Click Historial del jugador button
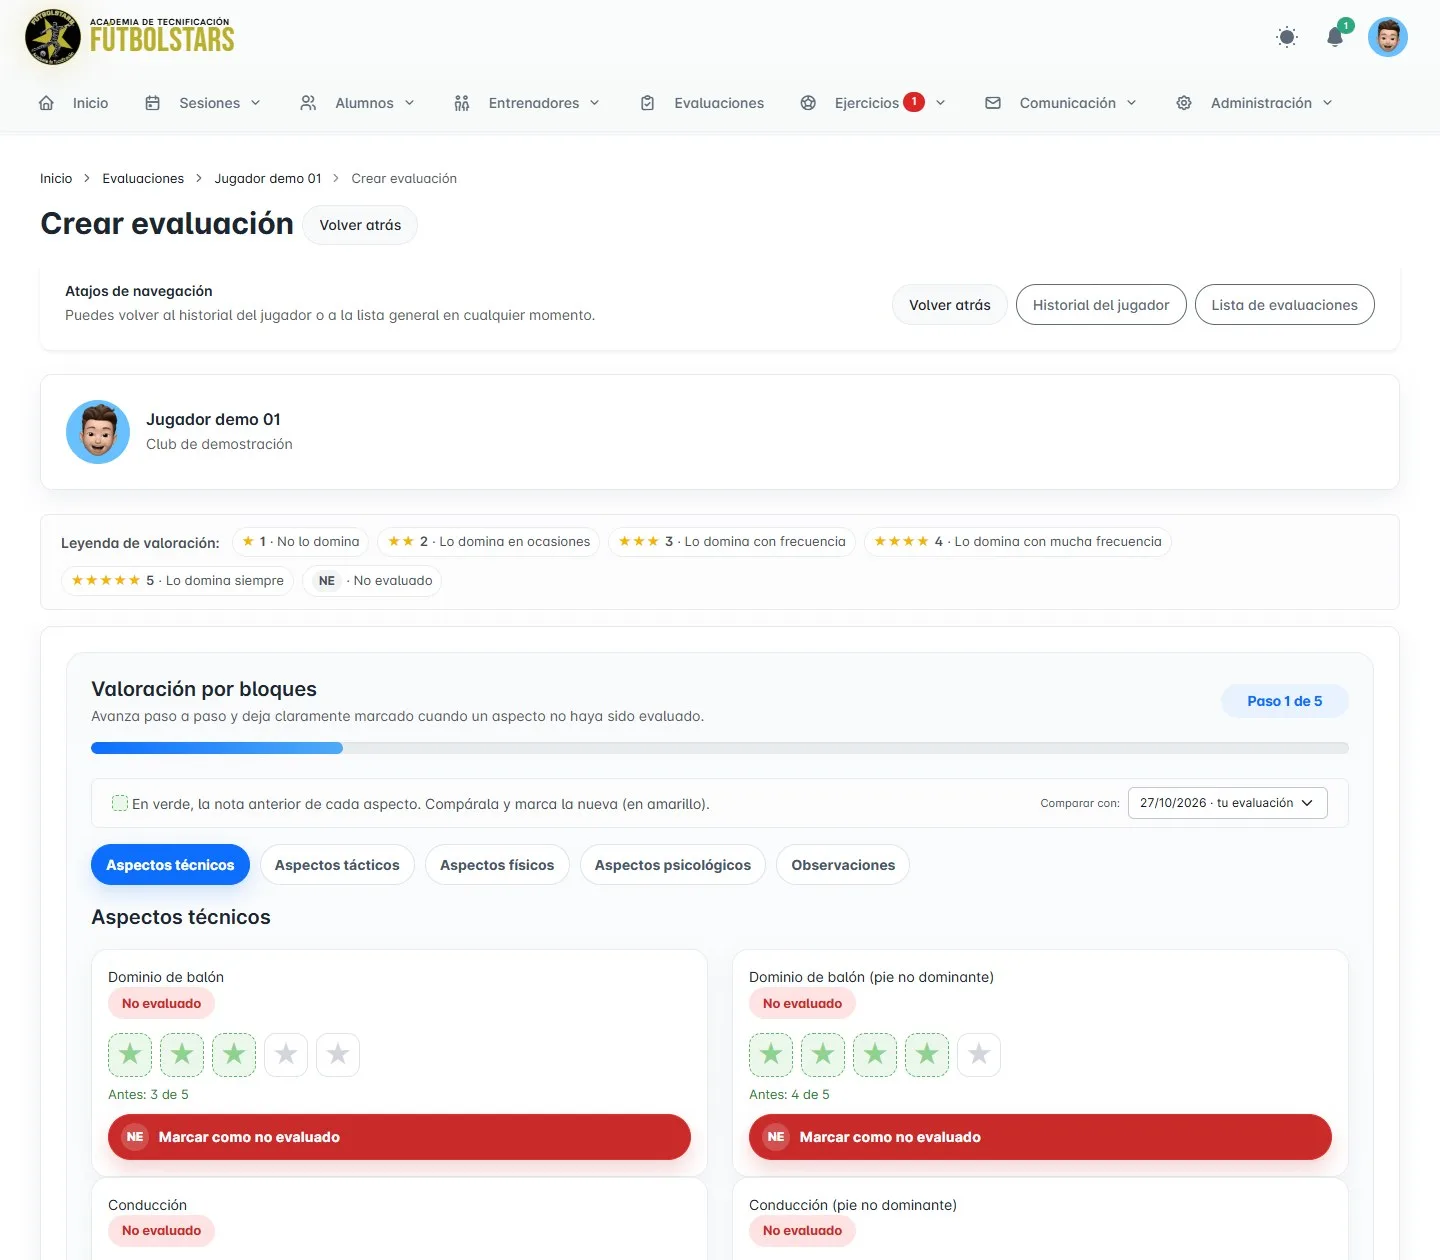 click(x=1101, y=305)
